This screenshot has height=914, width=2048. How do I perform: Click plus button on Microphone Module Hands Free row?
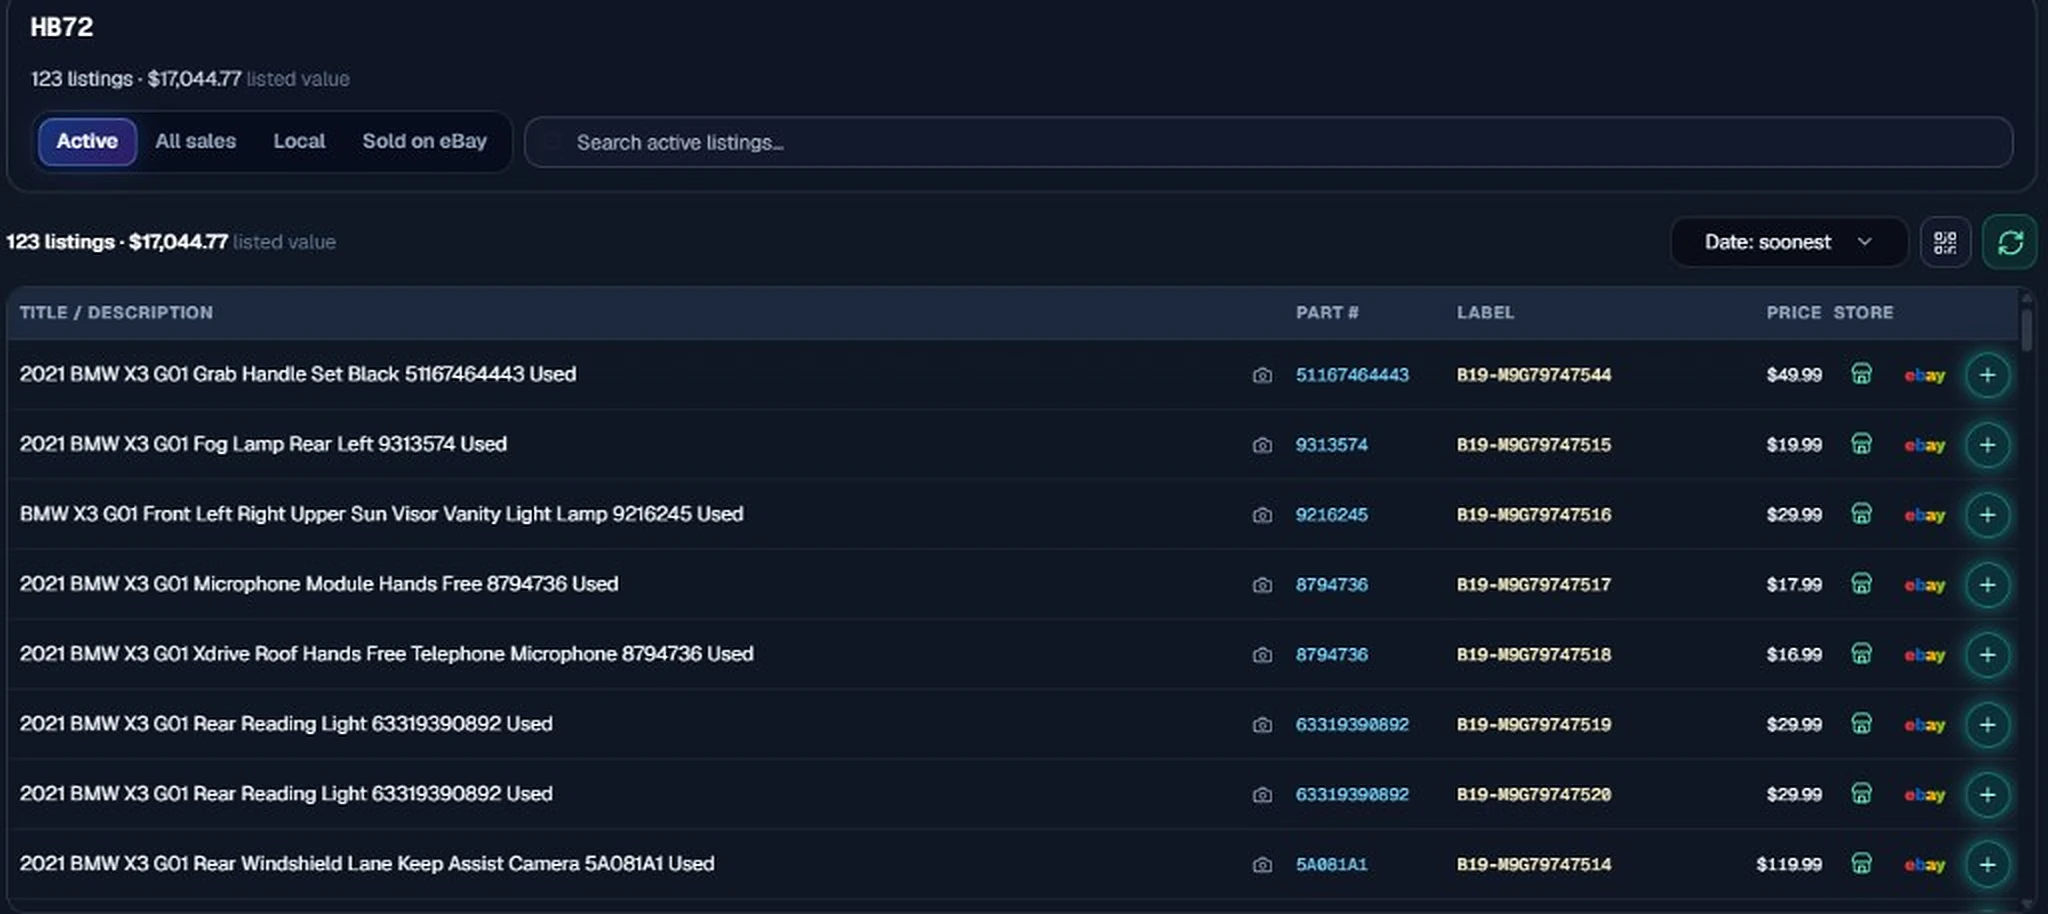(1987, 585)
